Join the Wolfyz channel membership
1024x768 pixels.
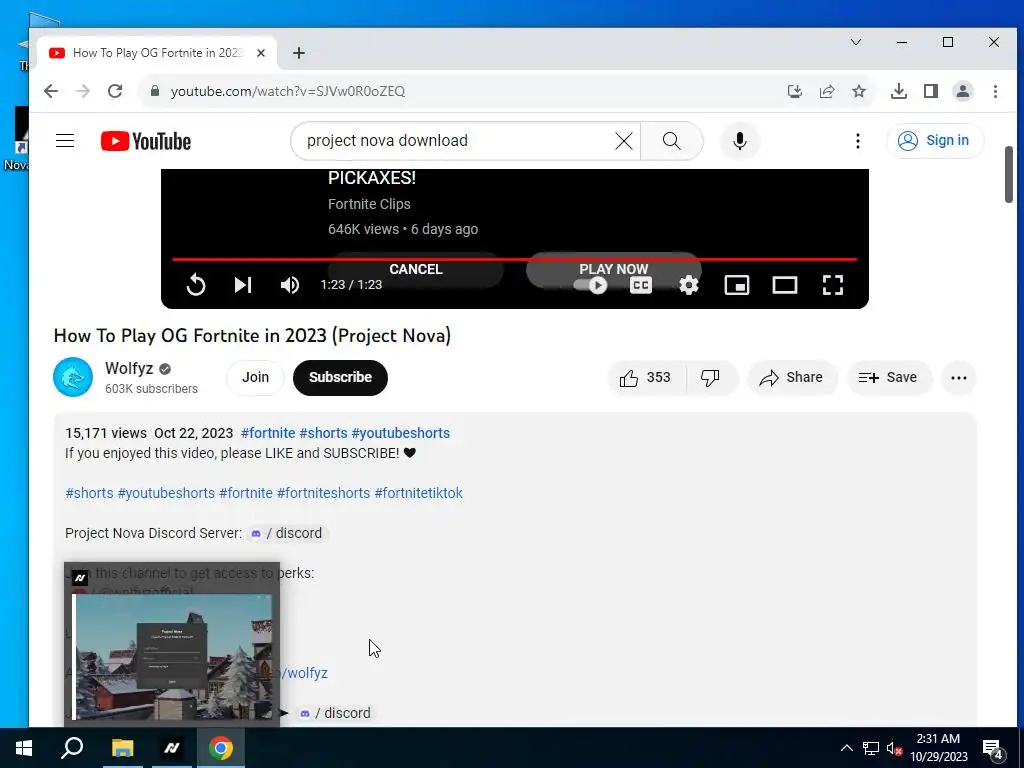pos(255,377)
